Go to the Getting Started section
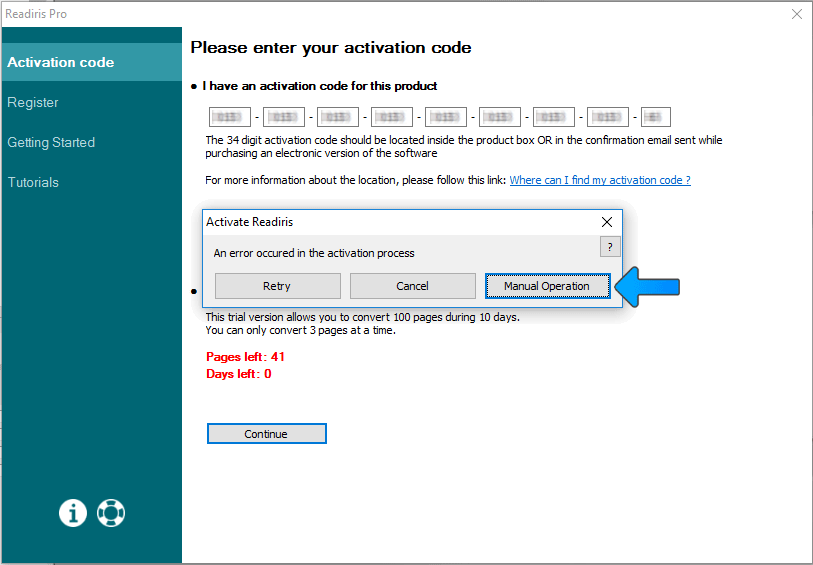This screenshot has height=565, width=813. tap(51, 142)
